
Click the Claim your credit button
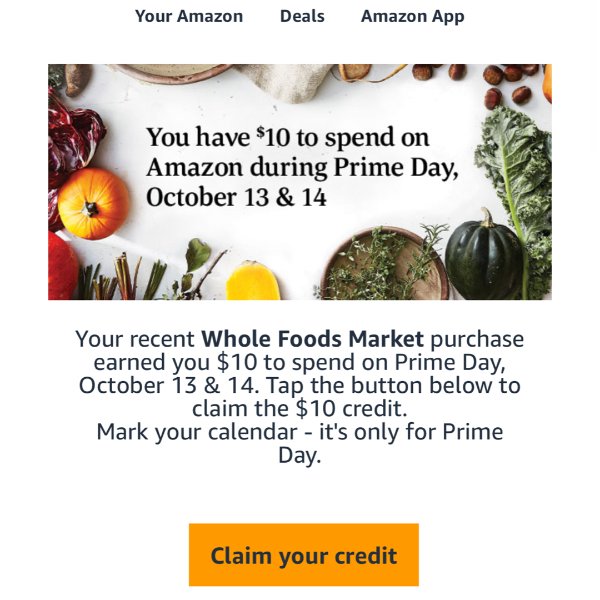point(304,555)
